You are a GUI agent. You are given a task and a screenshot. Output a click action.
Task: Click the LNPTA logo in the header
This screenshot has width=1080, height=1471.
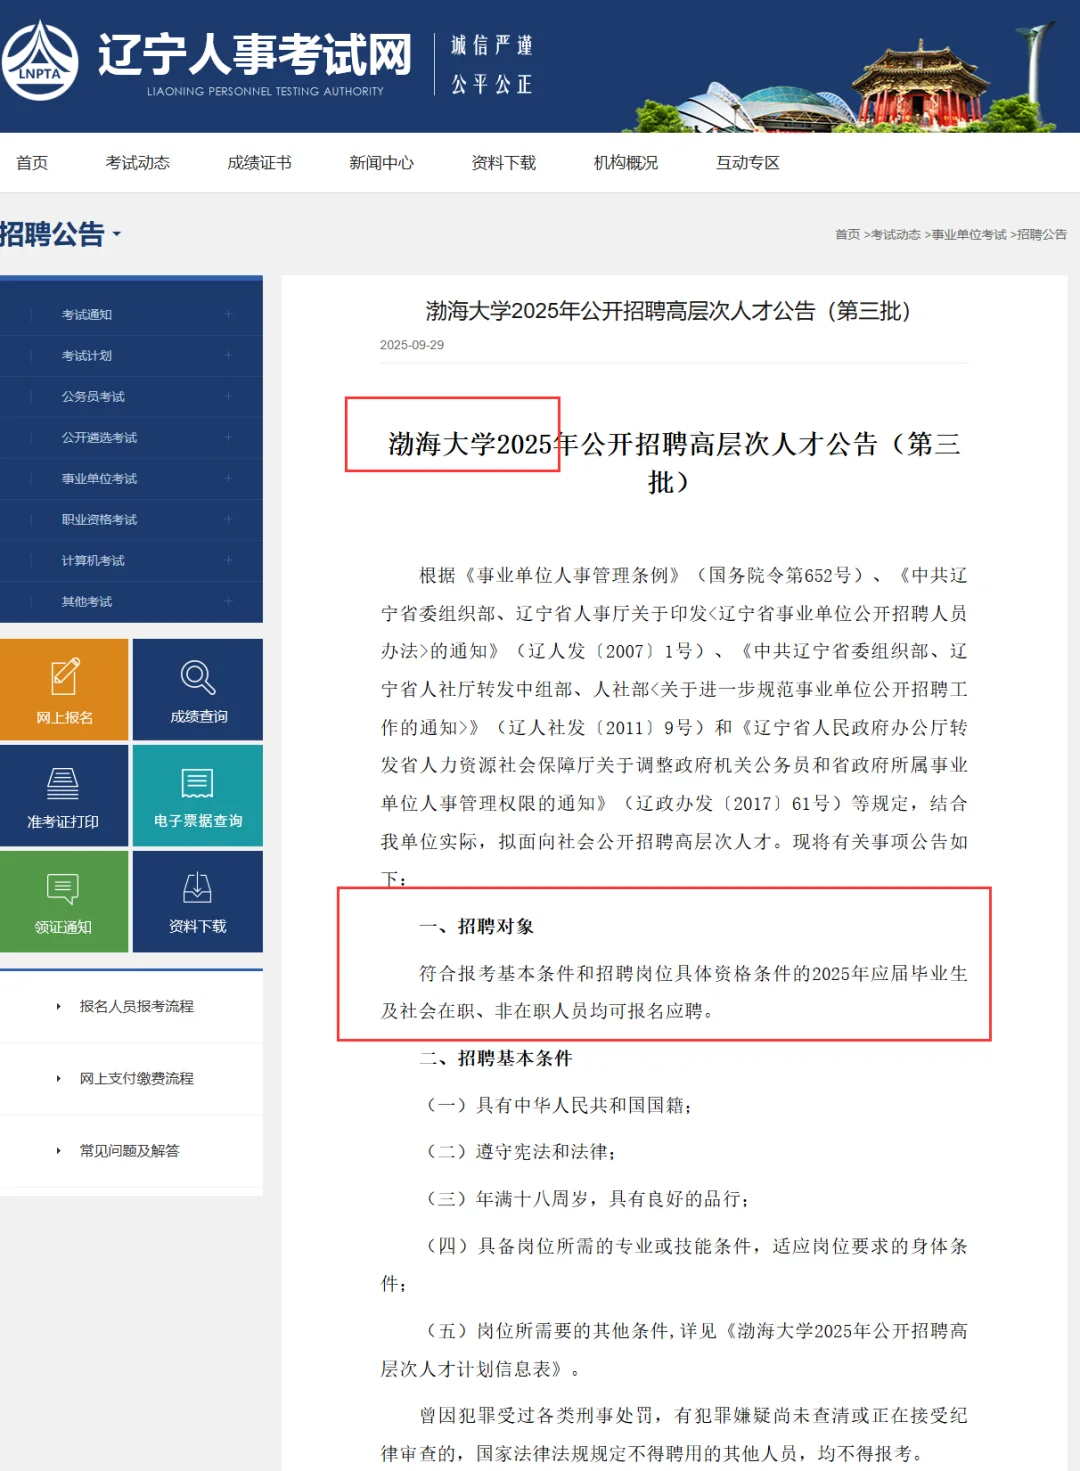[42, 60]
